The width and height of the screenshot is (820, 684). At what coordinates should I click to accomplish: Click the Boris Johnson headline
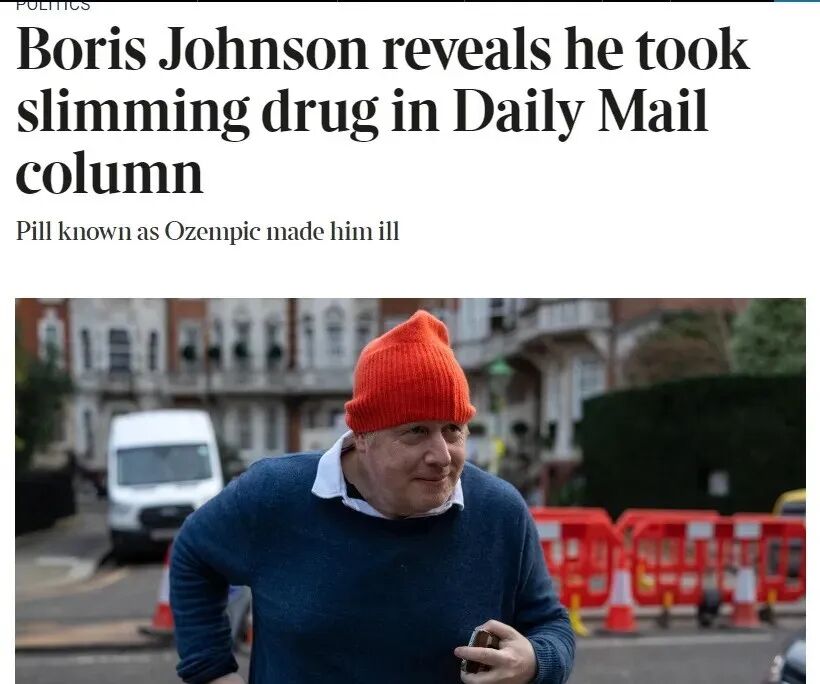383,110
